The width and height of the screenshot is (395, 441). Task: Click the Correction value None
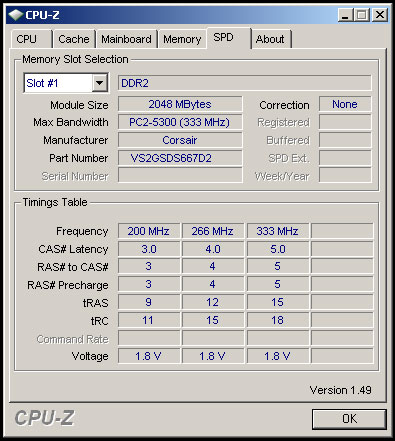click(x=345, y=104)
